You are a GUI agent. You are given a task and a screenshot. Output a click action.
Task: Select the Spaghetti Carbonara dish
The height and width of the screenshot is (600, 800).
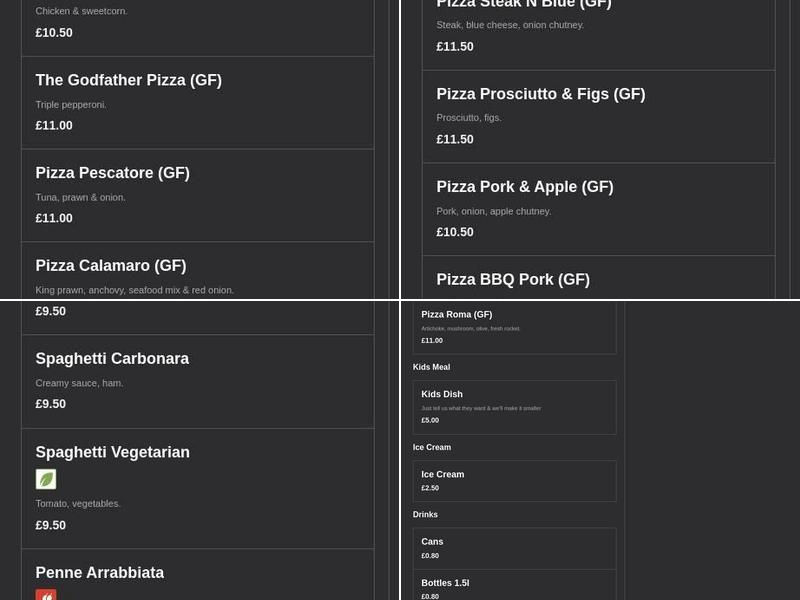[112, 359]
